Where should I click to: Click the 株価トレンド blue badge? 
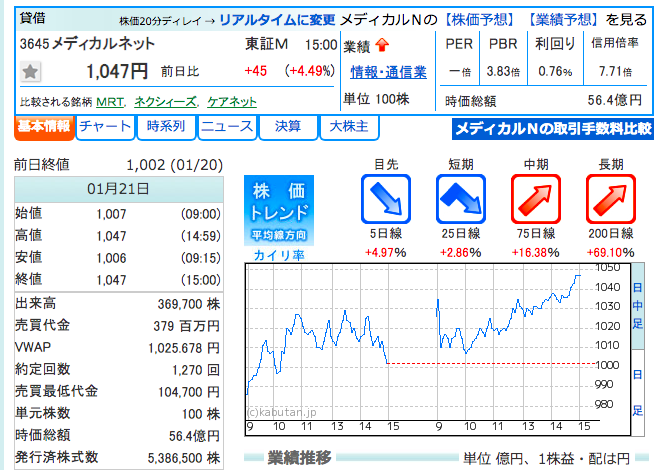(279, 210)
